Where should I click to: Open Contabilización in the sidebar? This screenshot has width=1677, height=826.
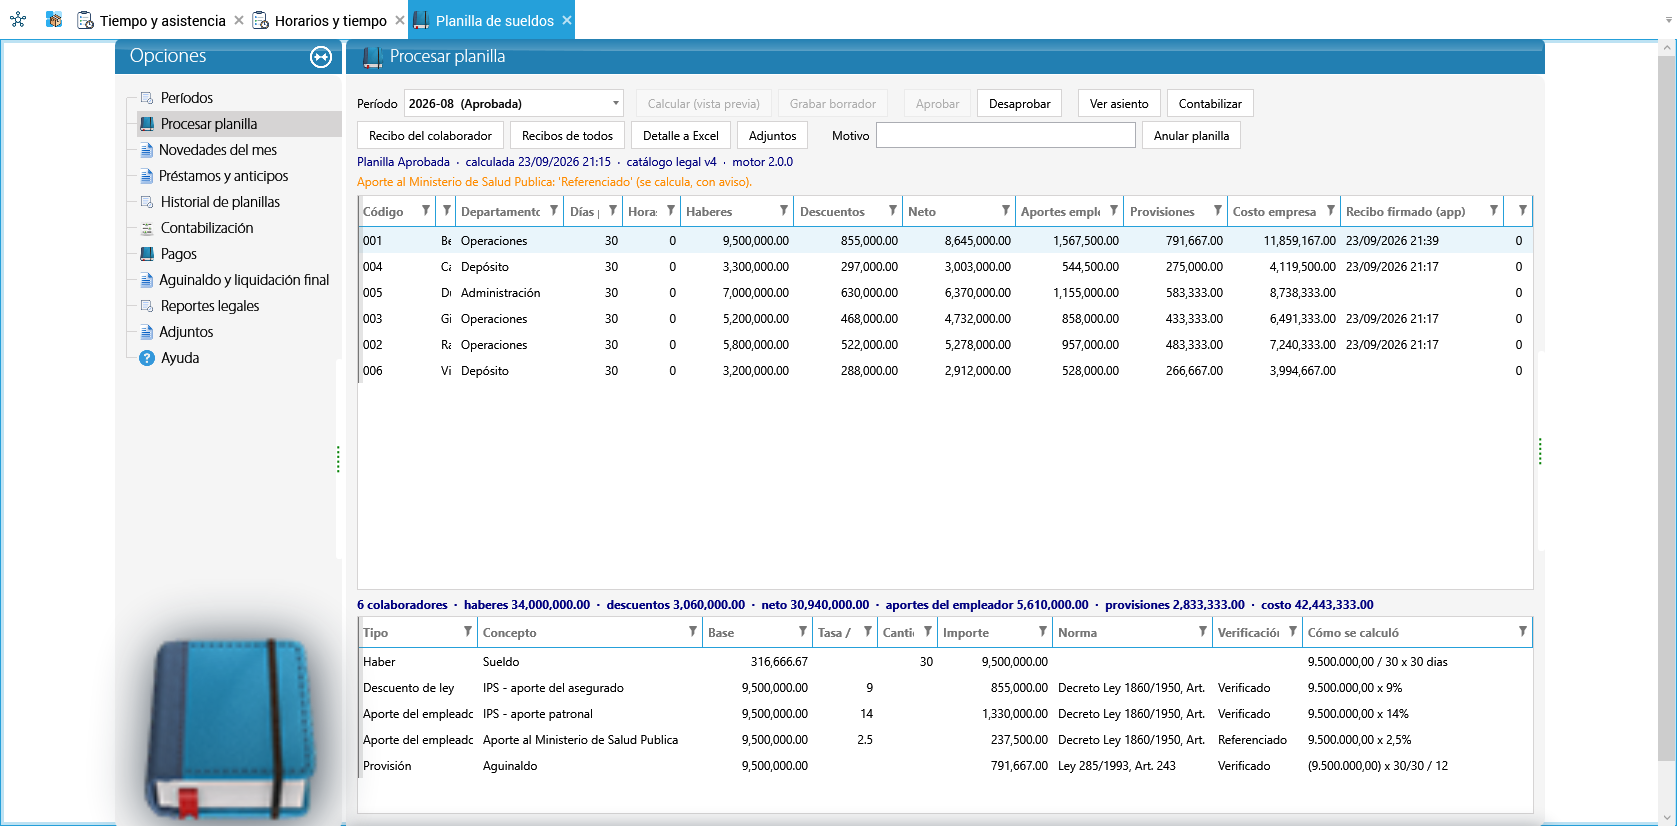(x=207, y=228)
